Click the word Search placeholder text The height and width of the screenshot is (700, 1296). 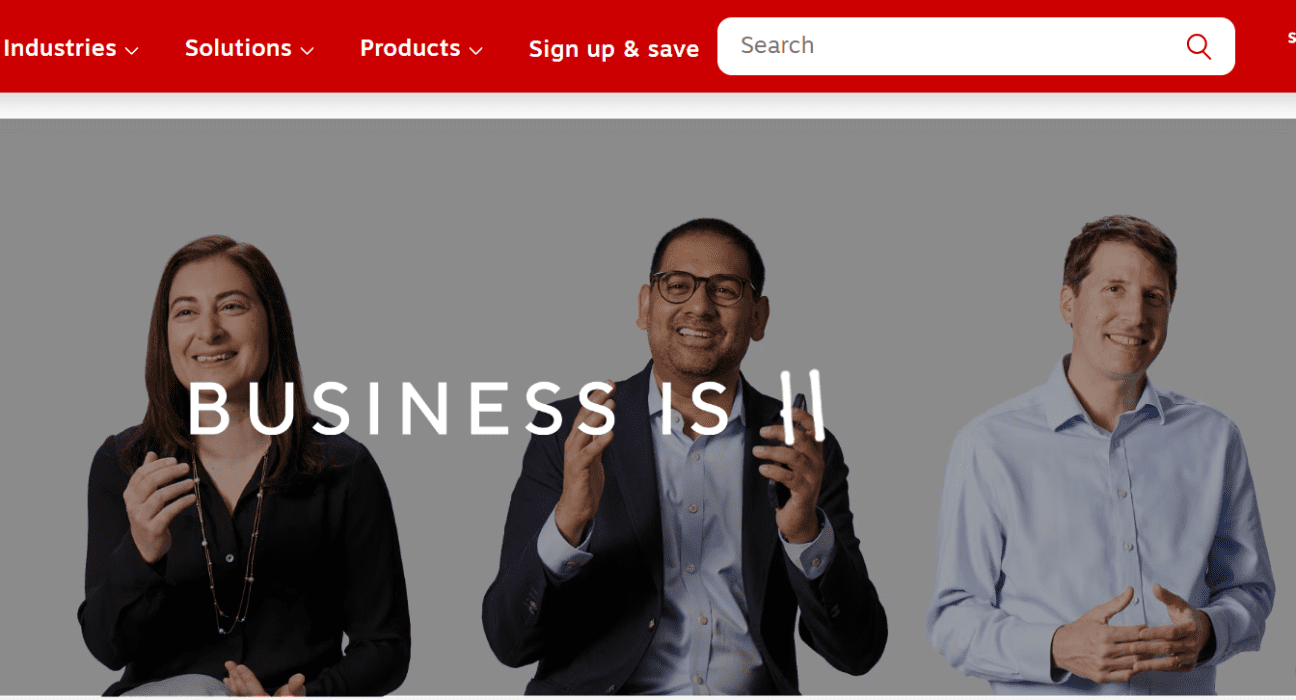(x=777, y=46)
